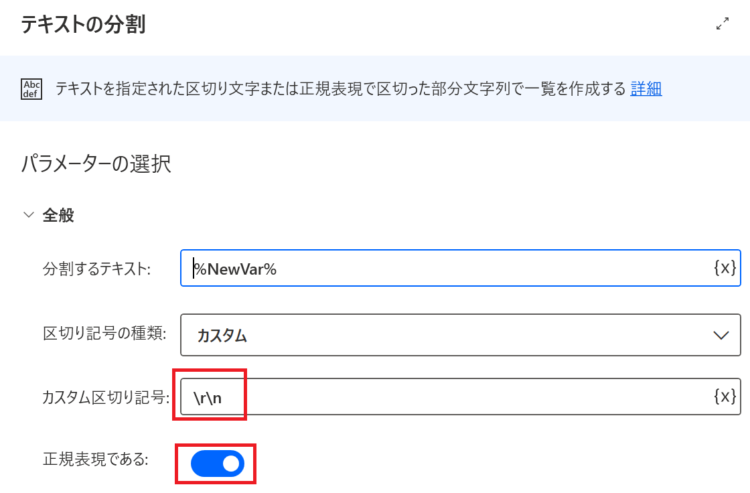Focus the 分割するテキスト input with %NewVar%
Viewport: 750px width, 493px height.
pyautogui.click(x=461, y=268)
